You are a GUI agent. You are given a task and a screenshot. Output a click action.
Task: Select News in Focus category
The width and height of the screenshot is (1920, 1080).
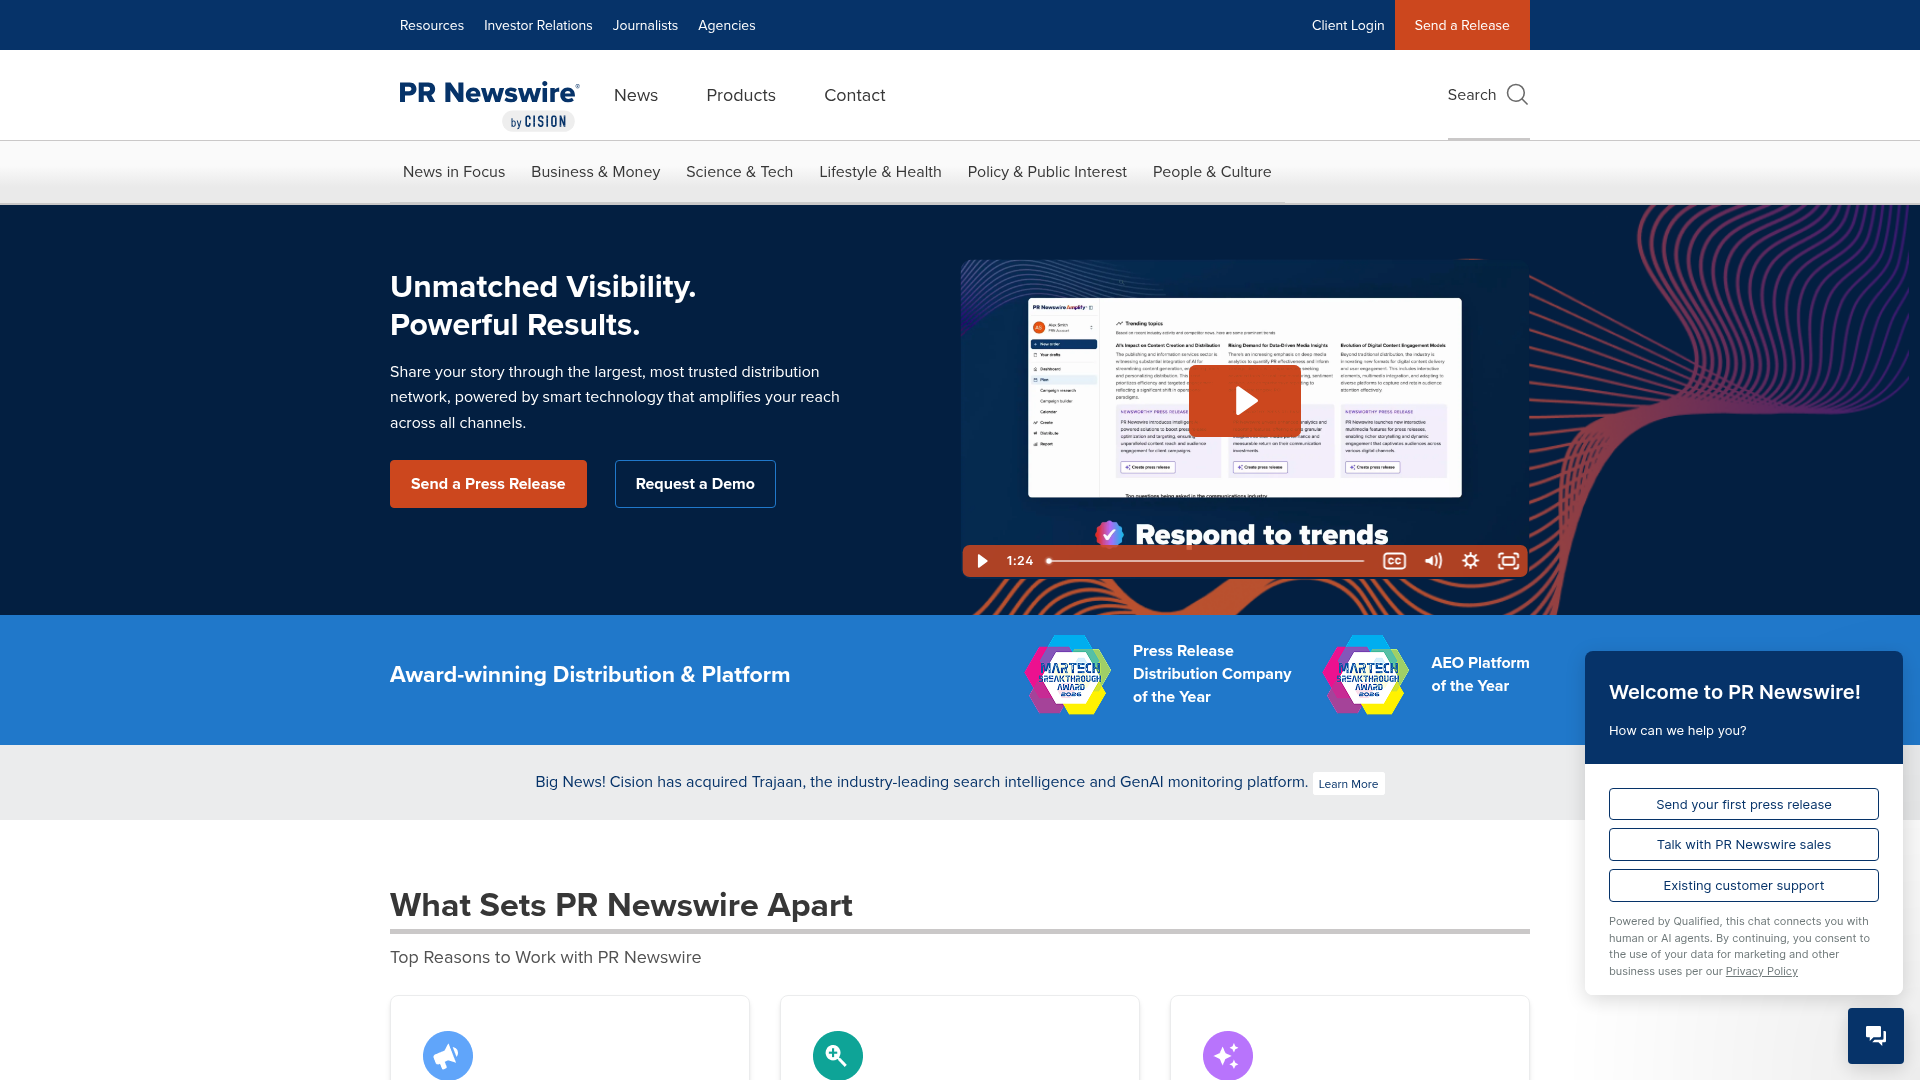454,172
